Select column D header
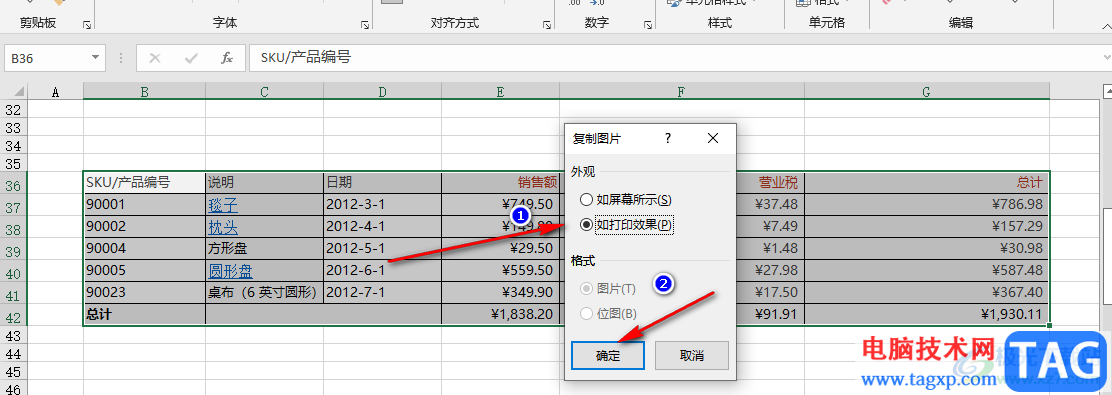 click(x=382, y=91)
